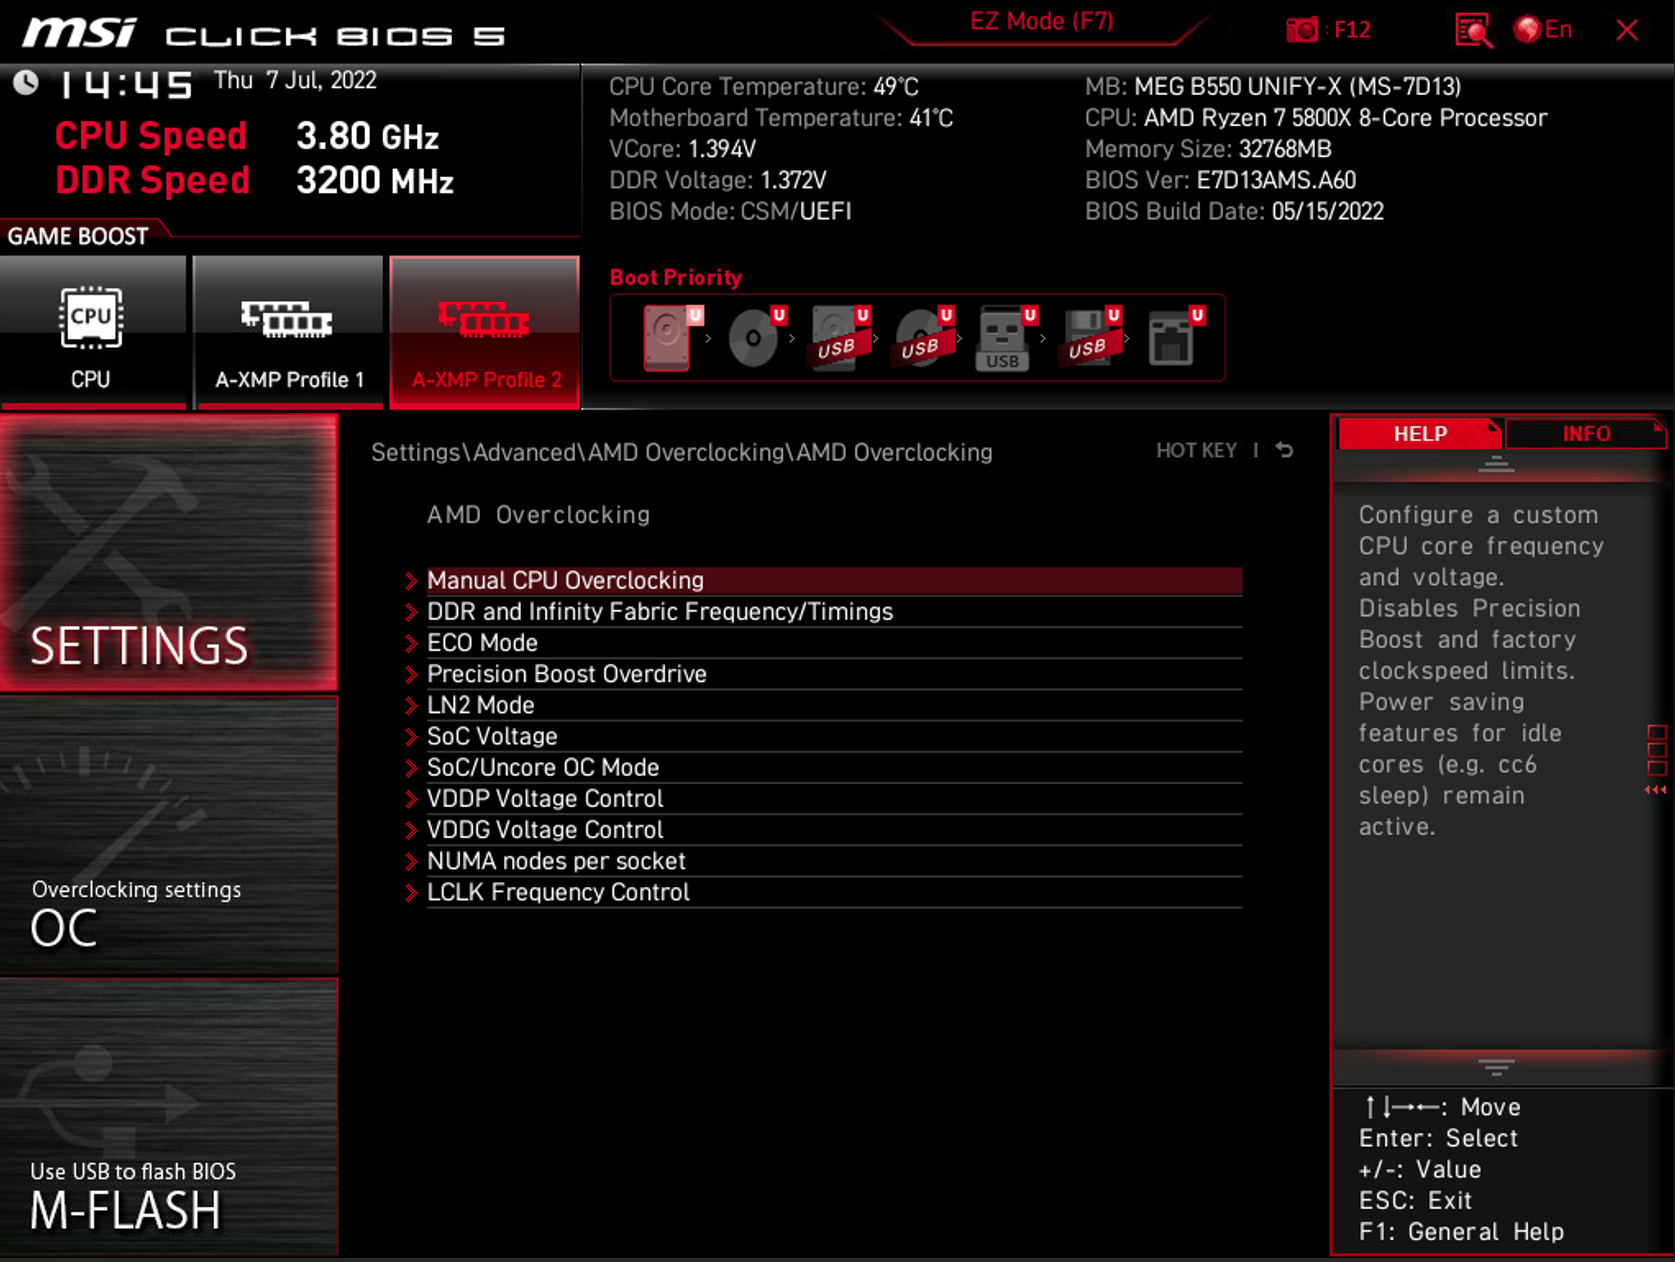Open the OC overclocking settings panel
This screenshot has width=1675, height=1262.
coord(168,835)
